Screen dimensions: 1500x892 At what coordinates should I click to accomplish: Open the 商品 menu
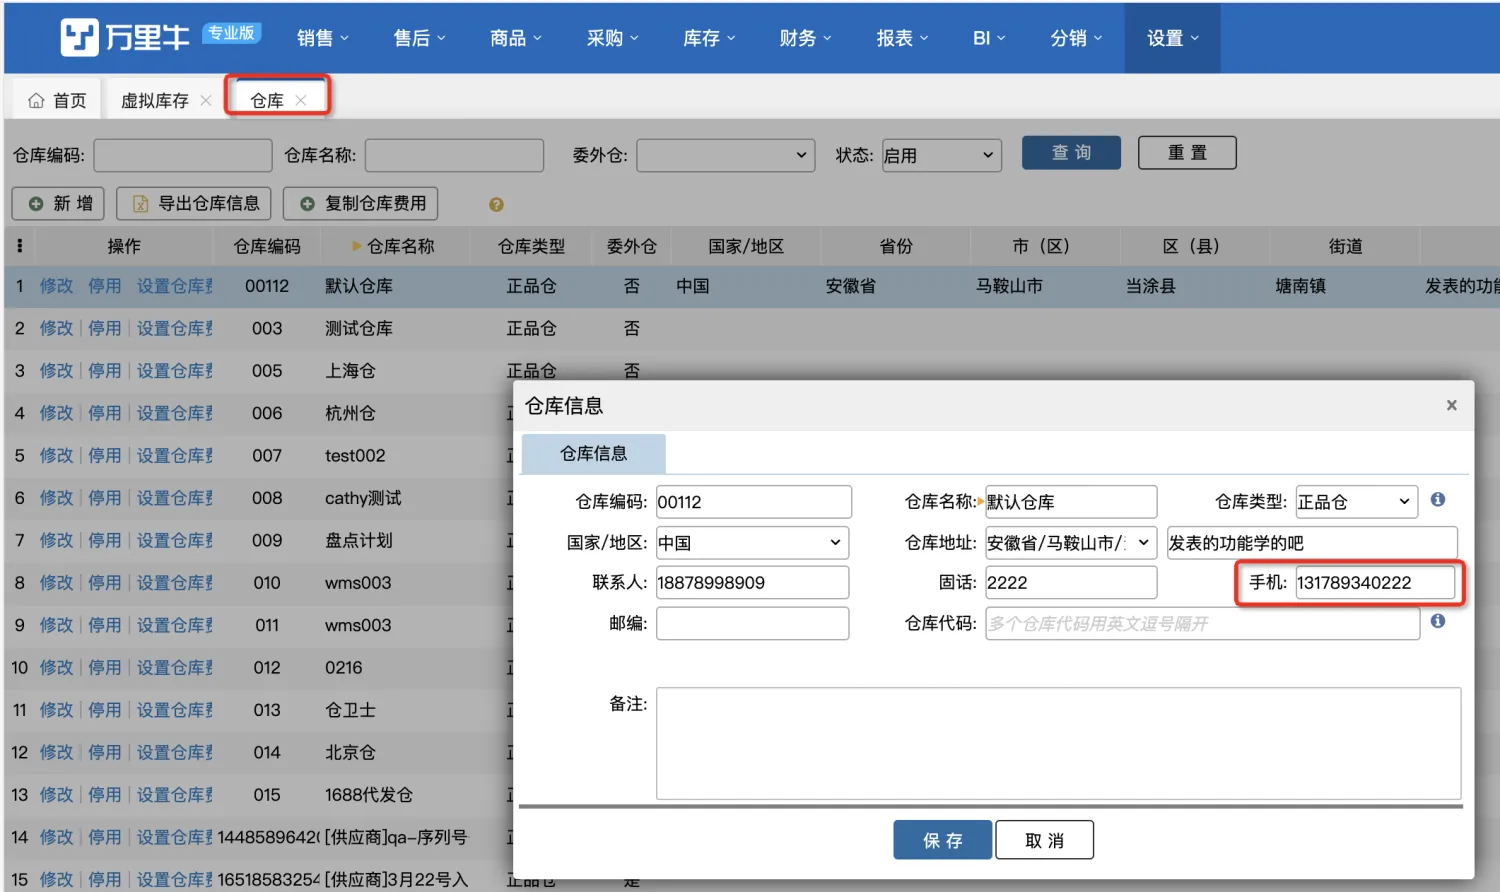pyautogui.click(x=515, y=38)
